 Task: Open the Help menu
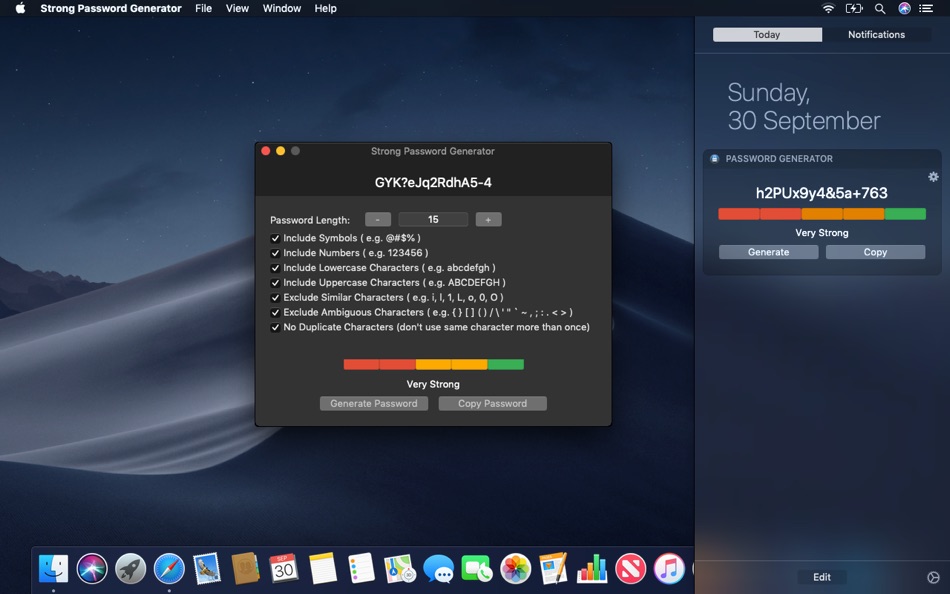[325, 8]
